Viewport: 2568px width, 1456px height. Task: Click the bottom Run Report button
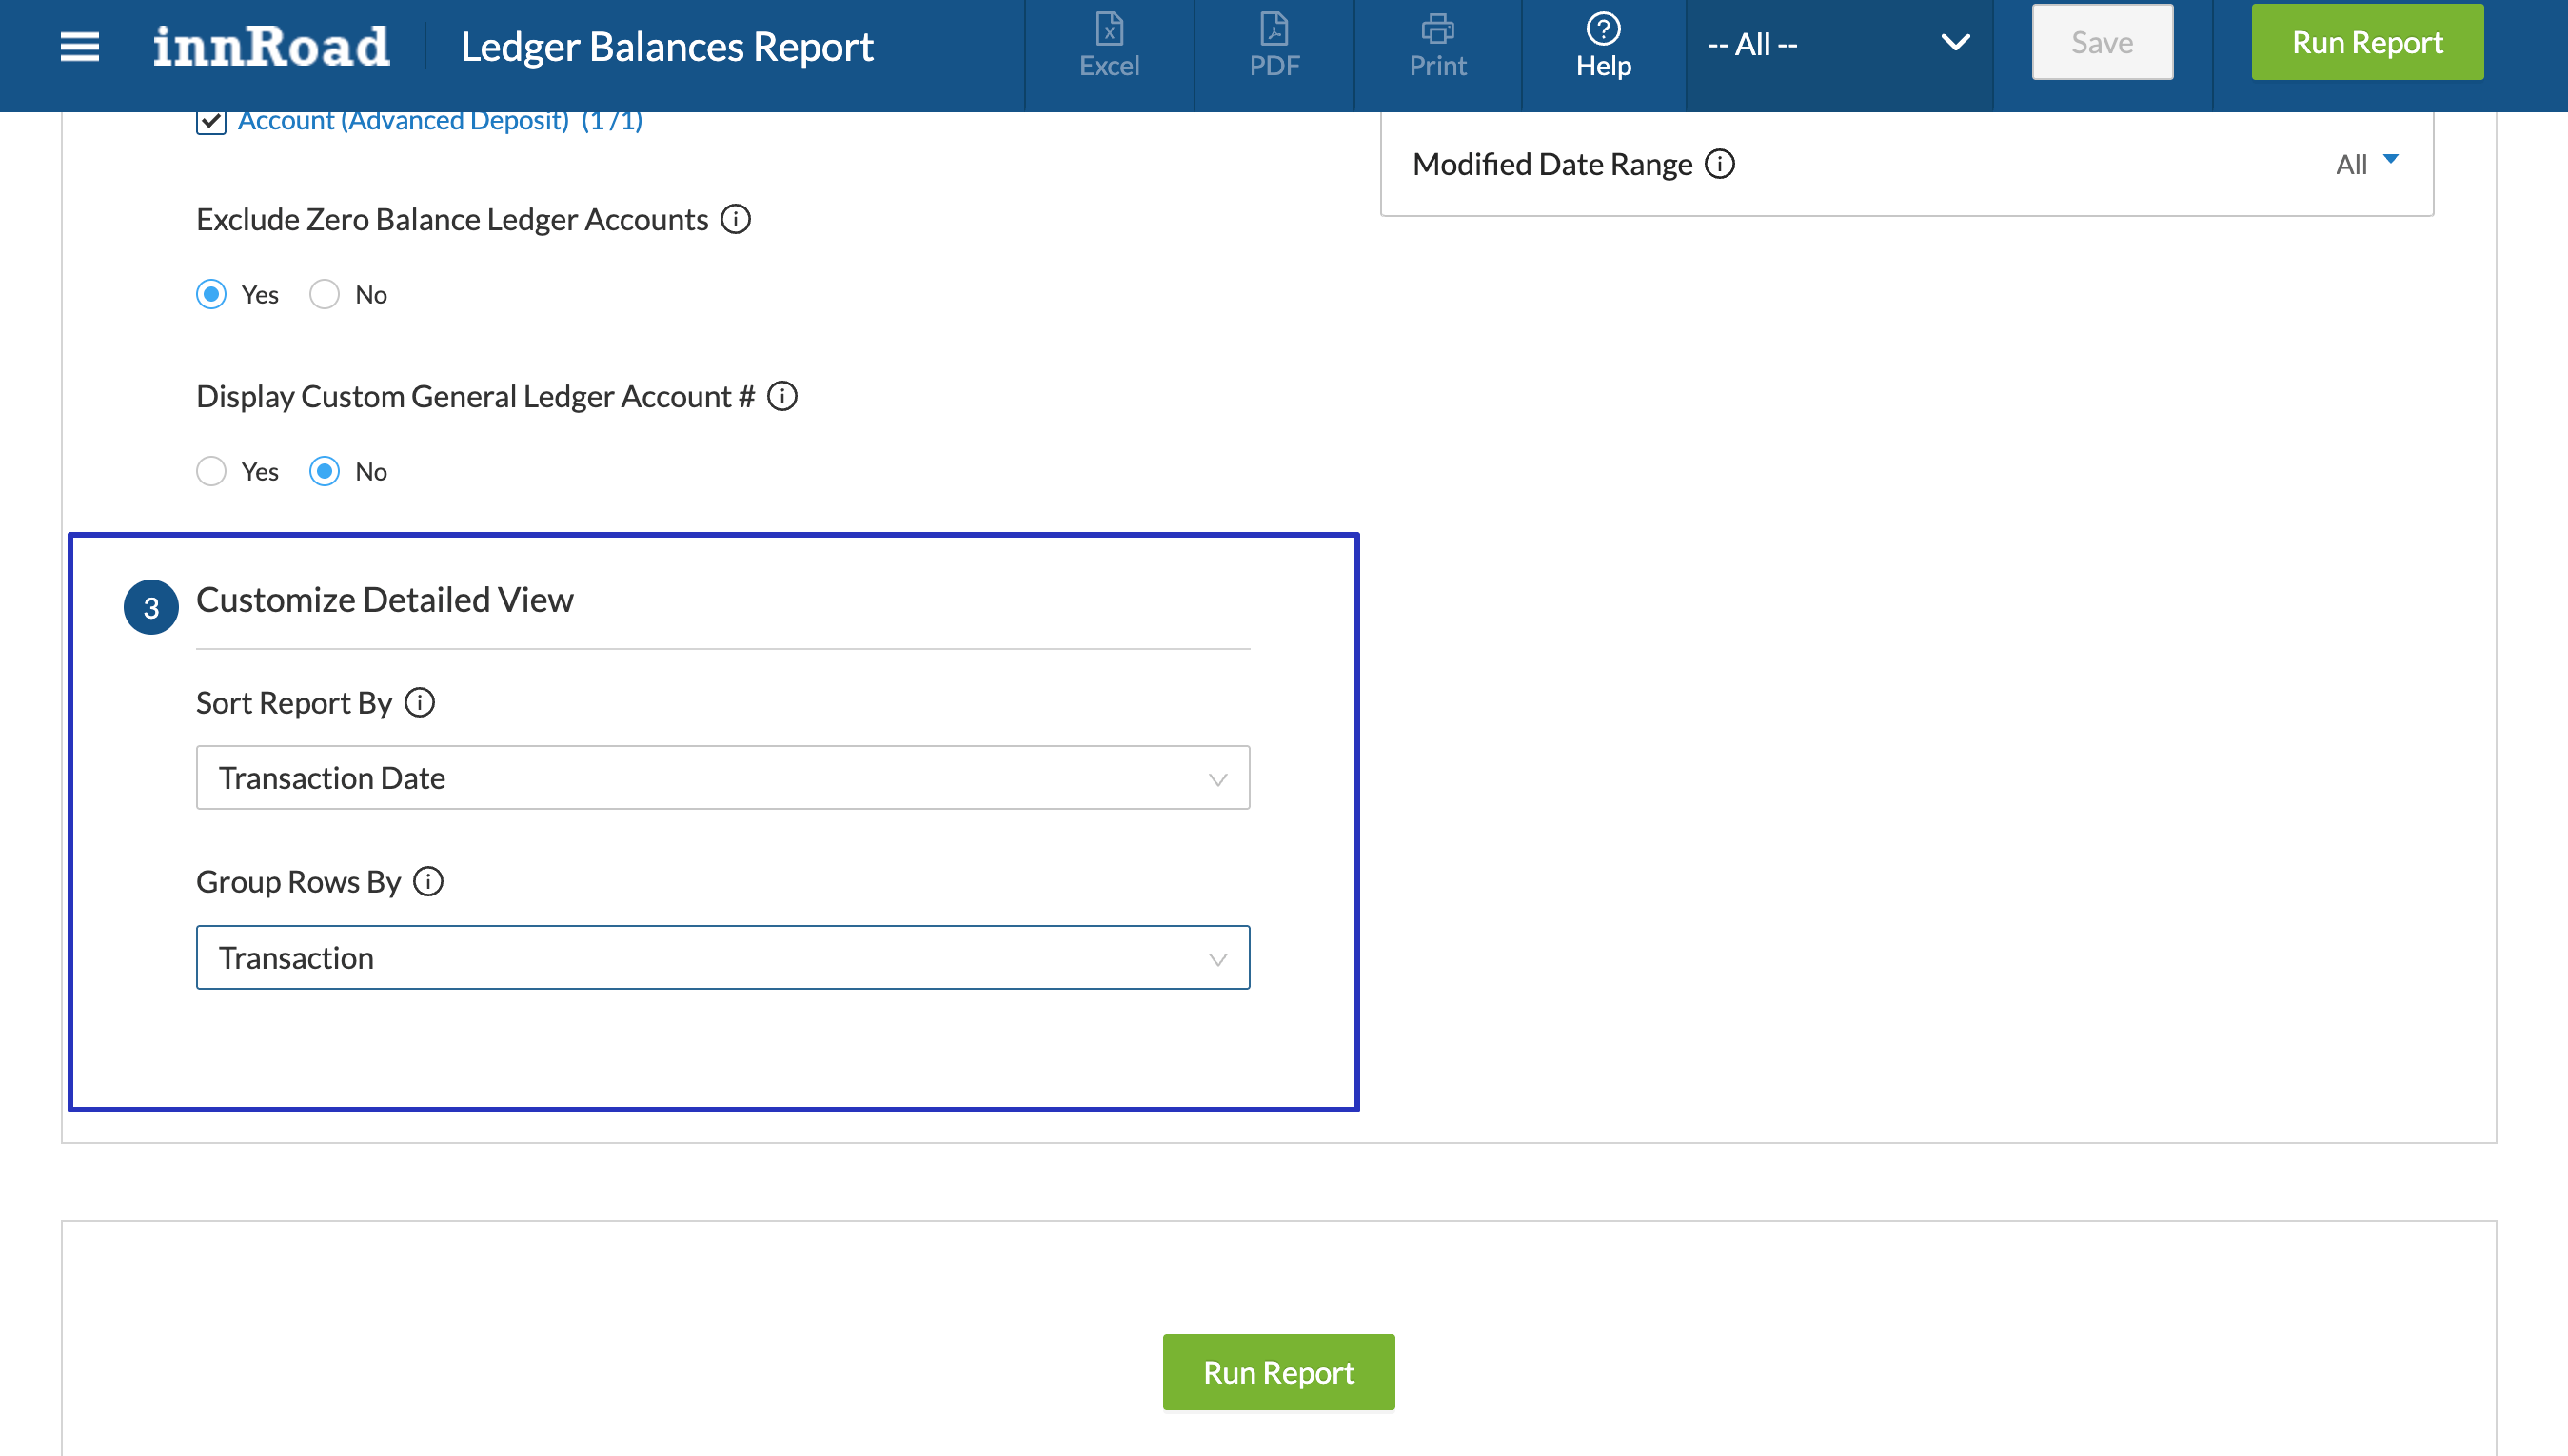click(x=1278, y=1372)
